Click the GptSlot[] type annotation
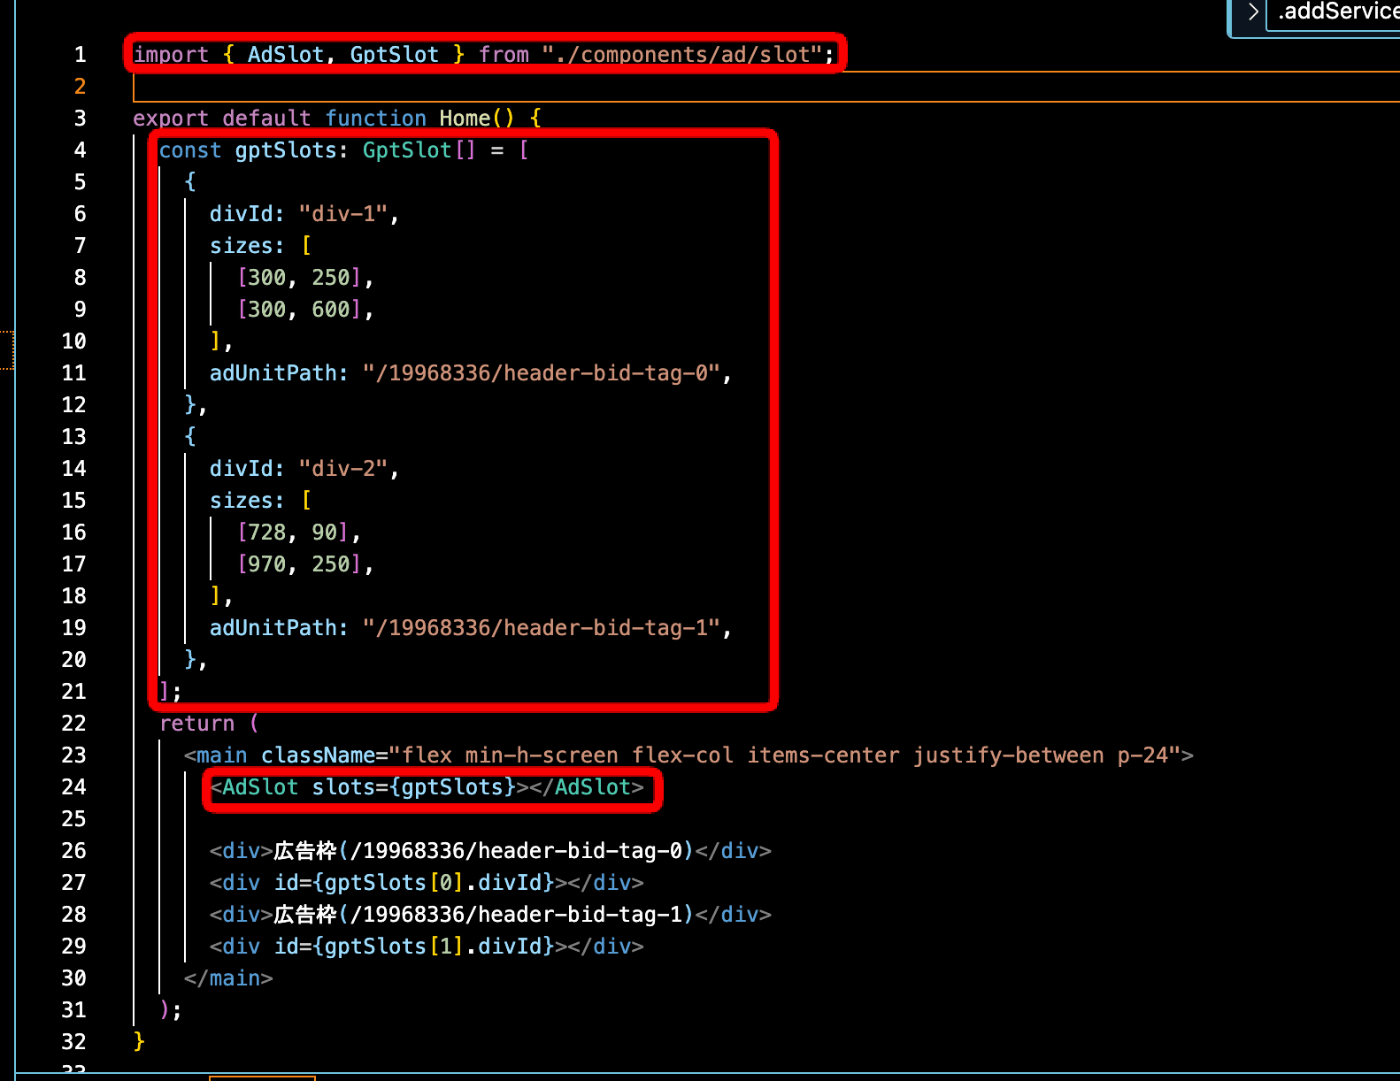1400x1081 pixels. (x=420, y=150)
